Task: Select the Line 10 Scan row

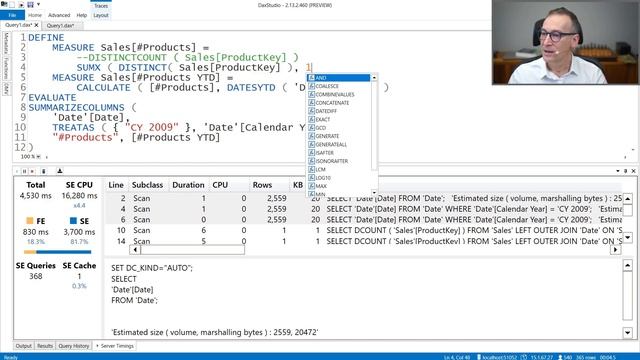Action: pyautogui.click(x=363, y=230)
